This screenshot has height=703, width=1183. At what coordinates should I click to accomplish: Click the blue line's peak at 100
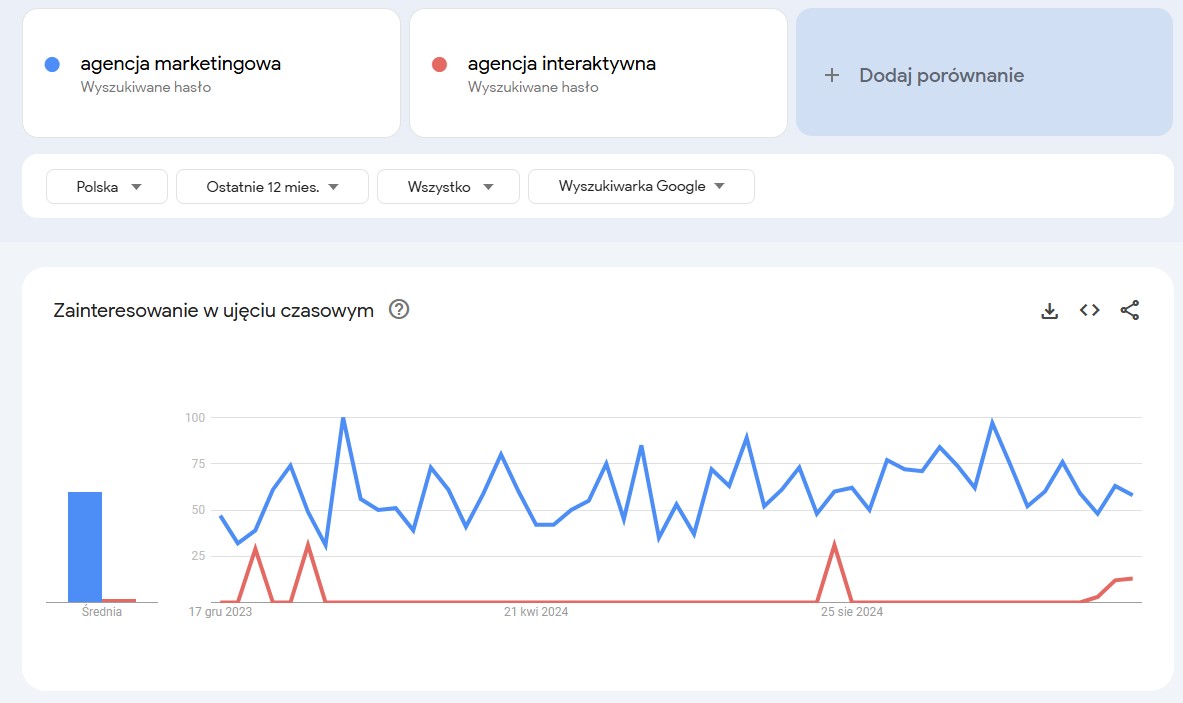pyautogui.click(x=343, y=419)
